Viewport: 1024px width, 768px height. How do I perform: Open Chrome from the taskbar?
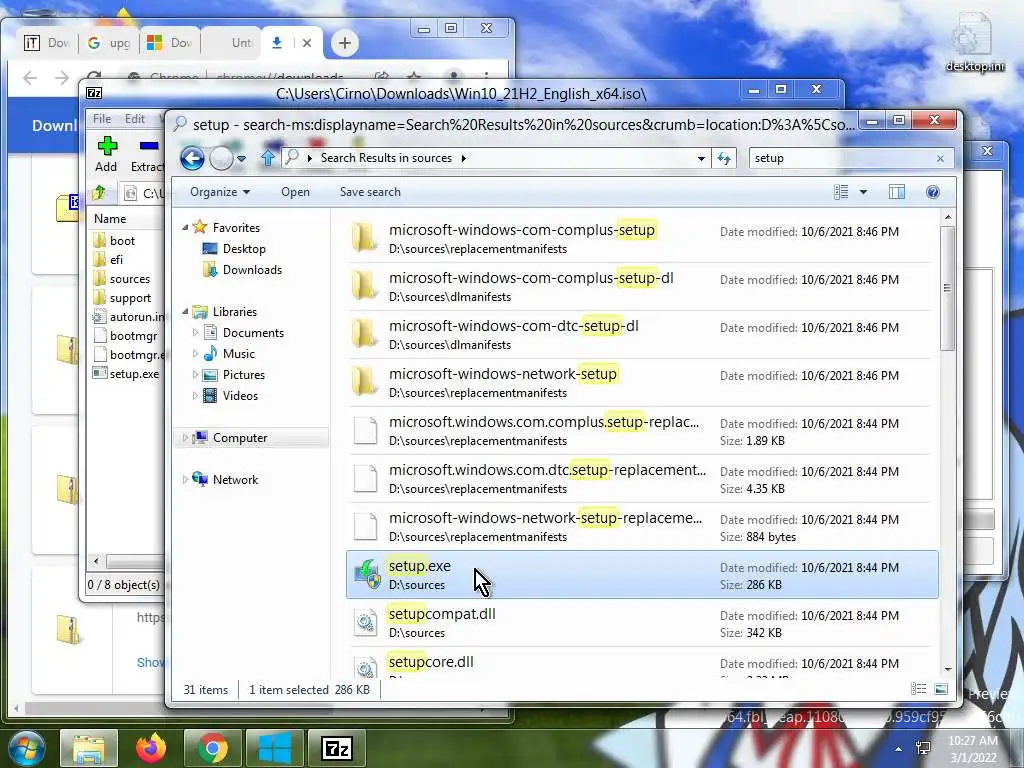(212, 748)
